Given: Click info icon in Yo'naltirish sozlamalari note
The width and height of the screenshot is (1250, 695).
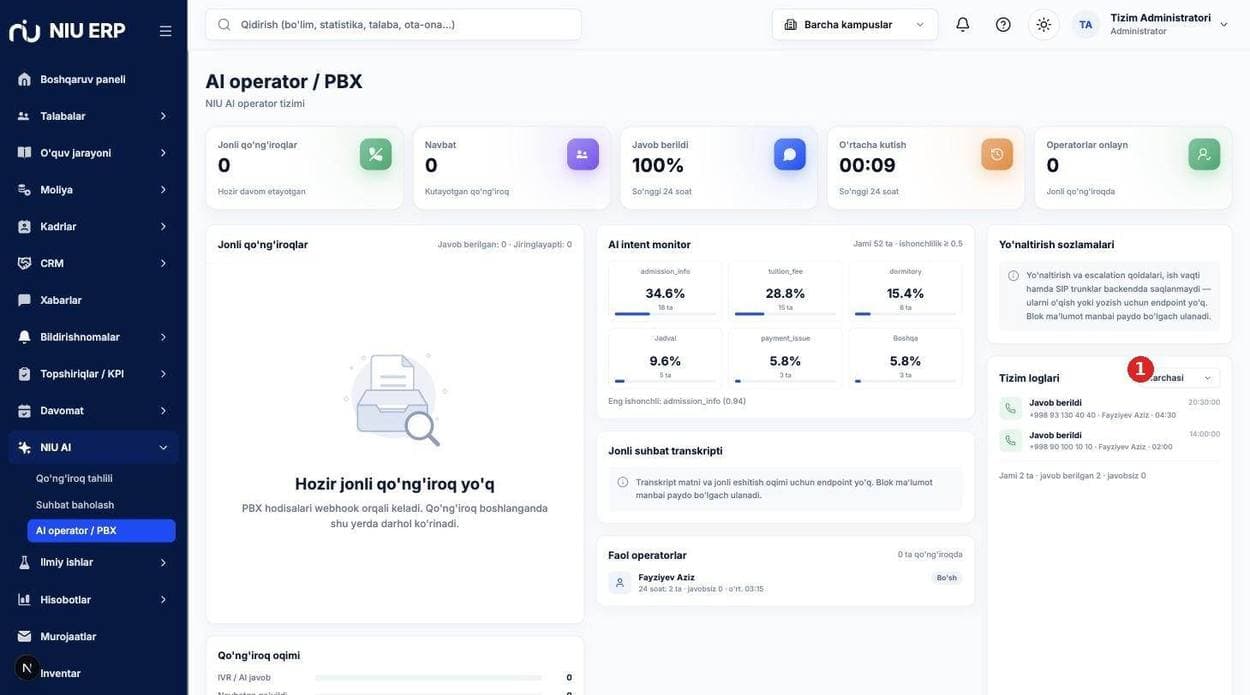Looking at the screenshot, I should tap(1013, 276).
